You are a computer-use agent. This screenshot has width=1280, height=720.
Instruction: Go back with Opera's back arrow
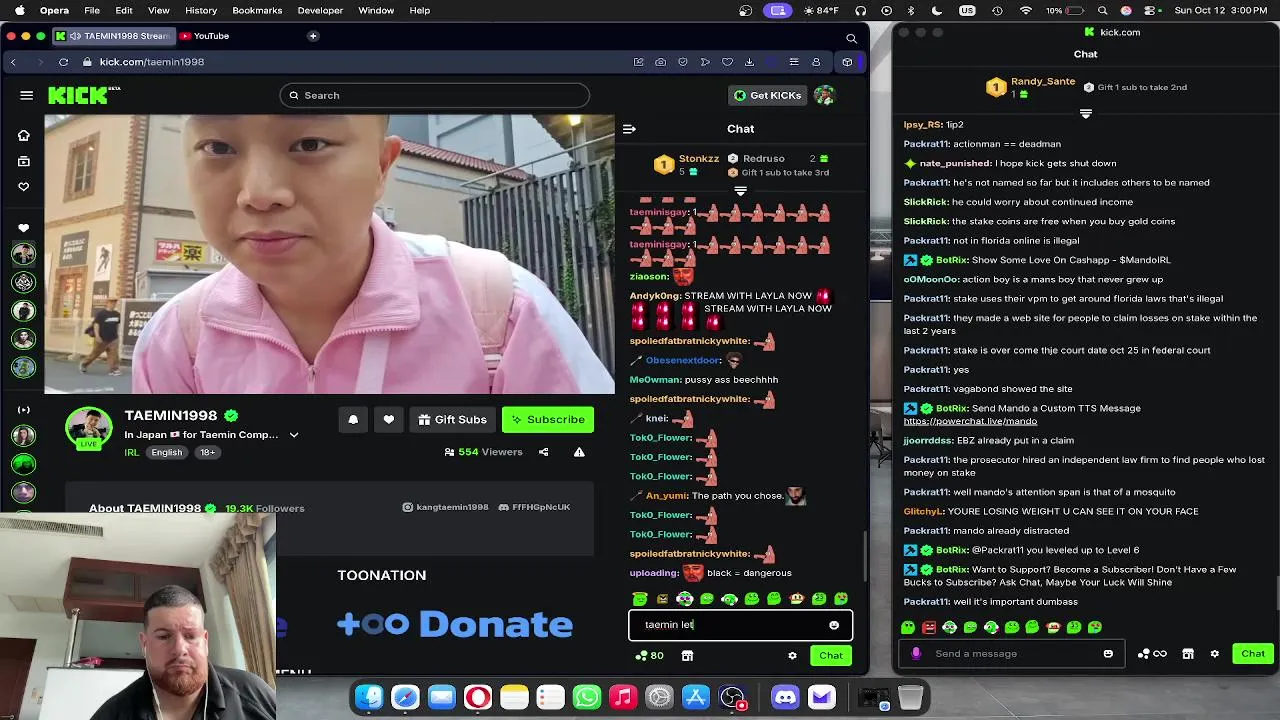[x=13, y=62]
